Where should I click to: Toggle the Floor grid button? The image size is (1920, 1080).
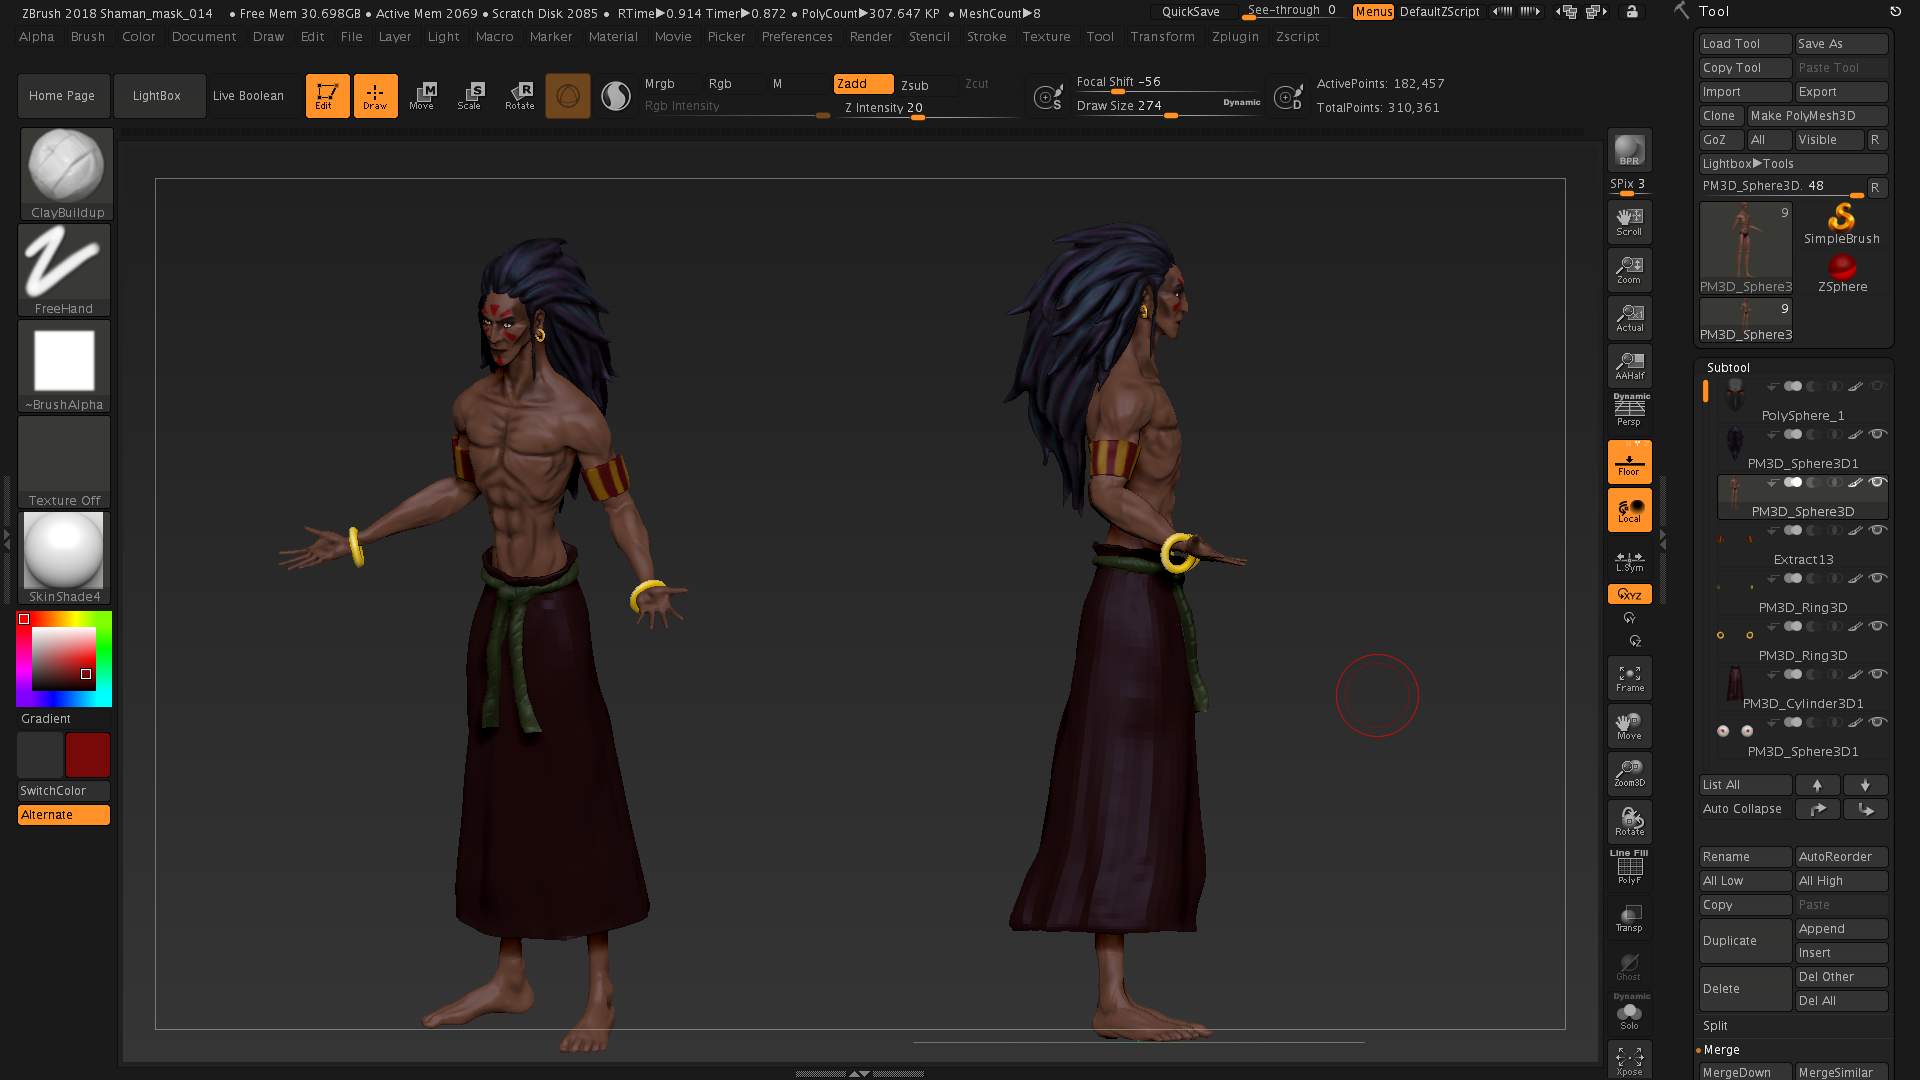pos(1629,462)
